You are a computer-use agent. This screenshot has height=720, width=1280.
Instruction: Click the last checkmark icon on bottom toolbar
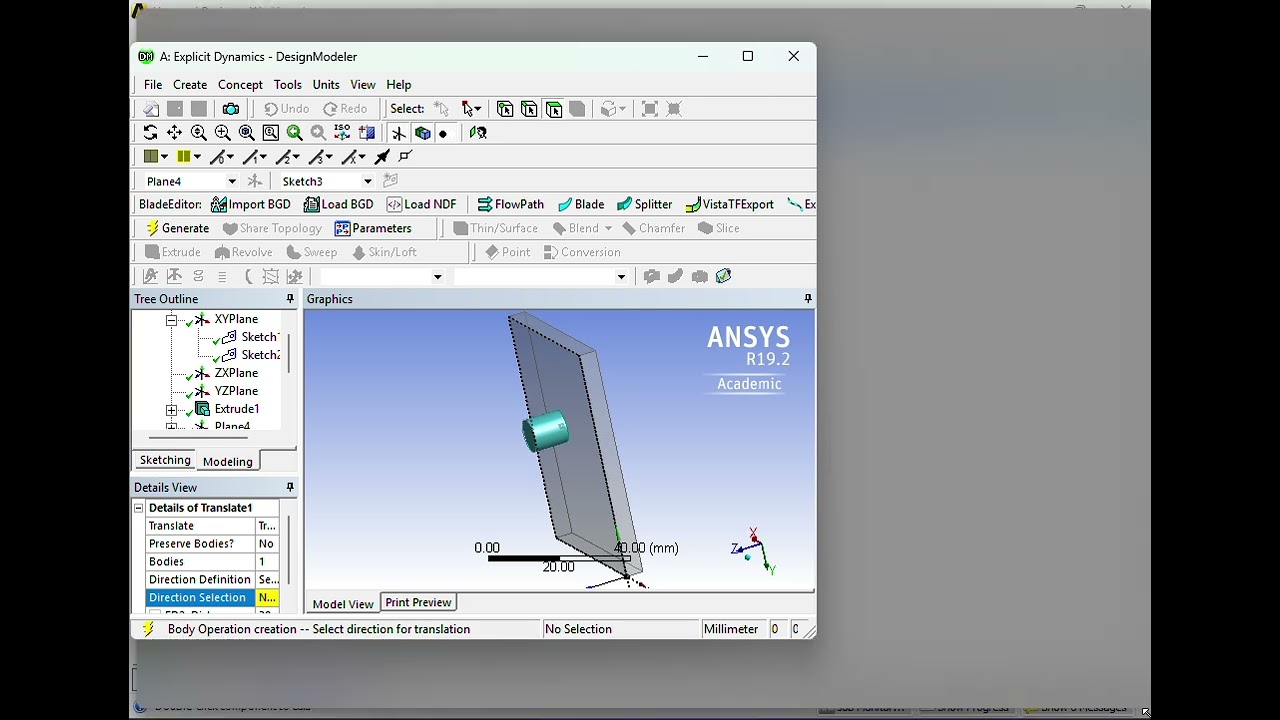(723, 276)
